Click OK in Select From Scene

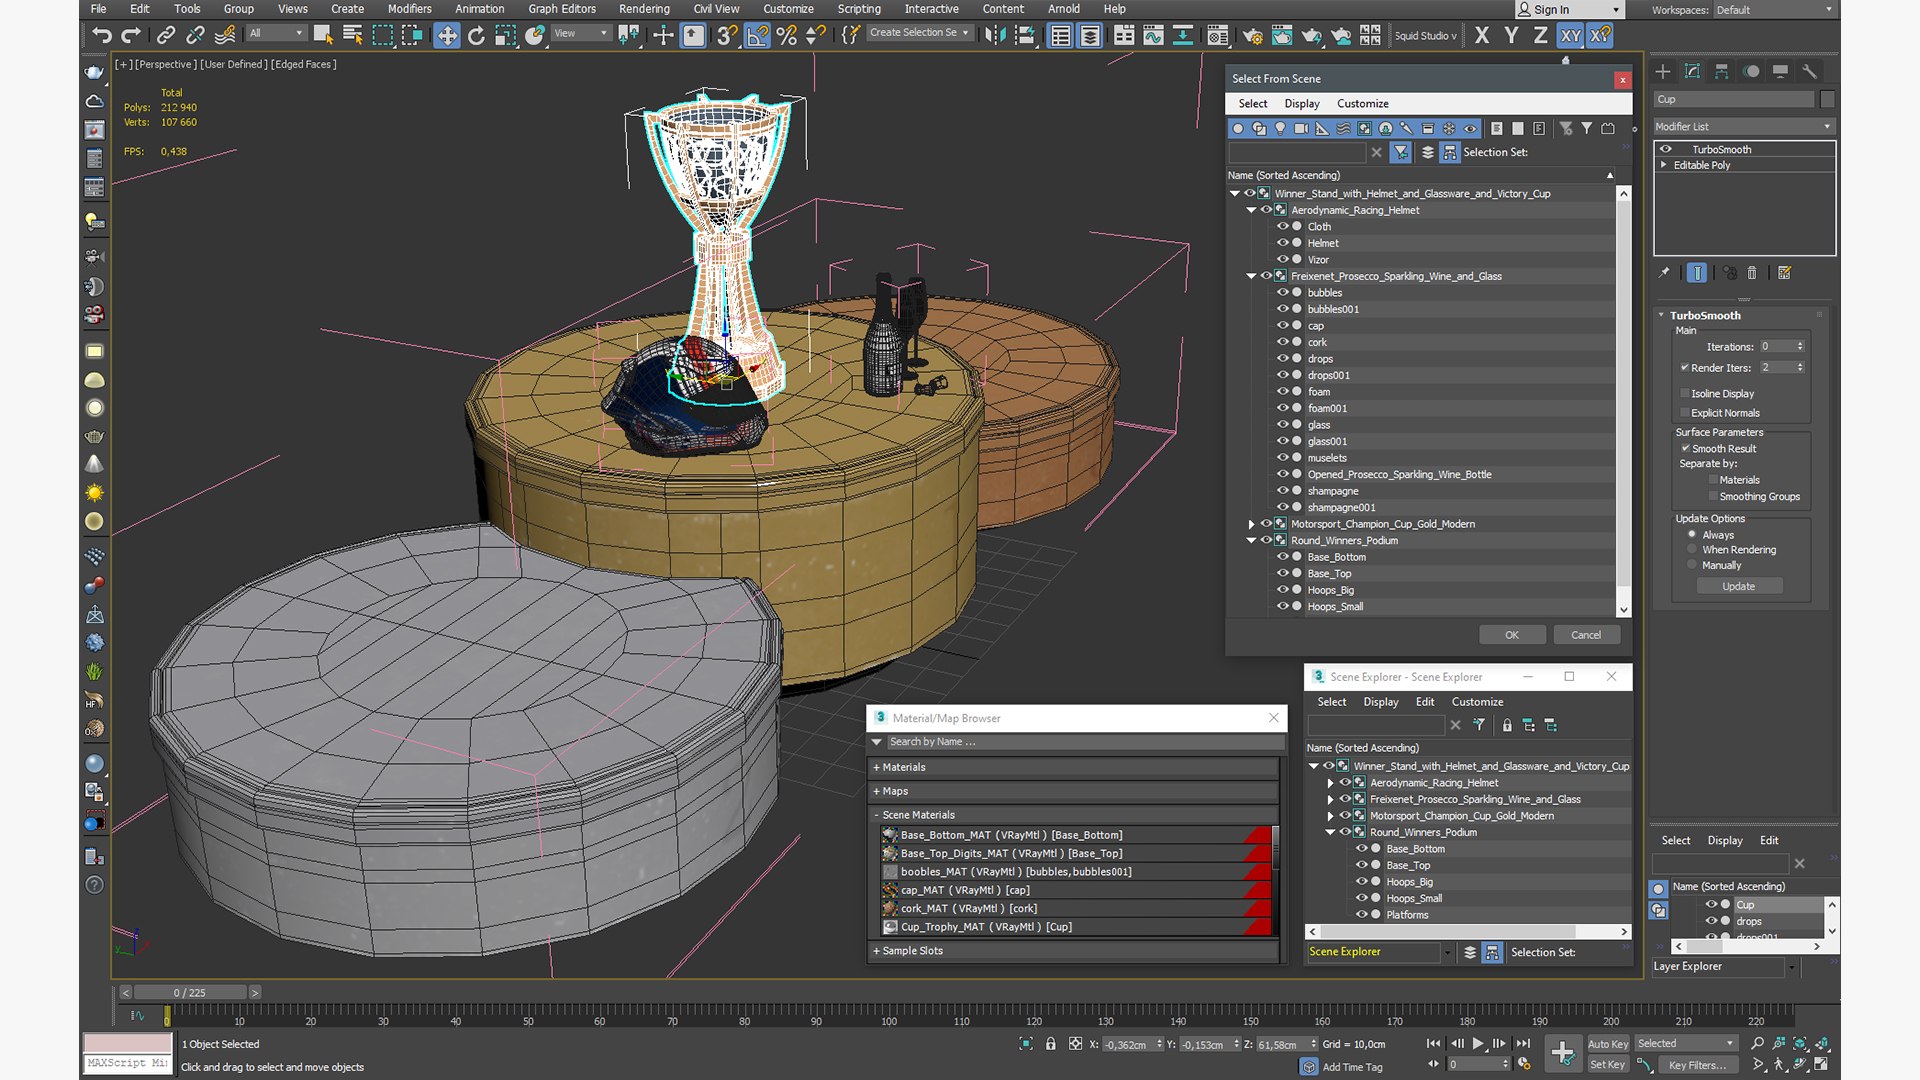tap(1512, 635)
